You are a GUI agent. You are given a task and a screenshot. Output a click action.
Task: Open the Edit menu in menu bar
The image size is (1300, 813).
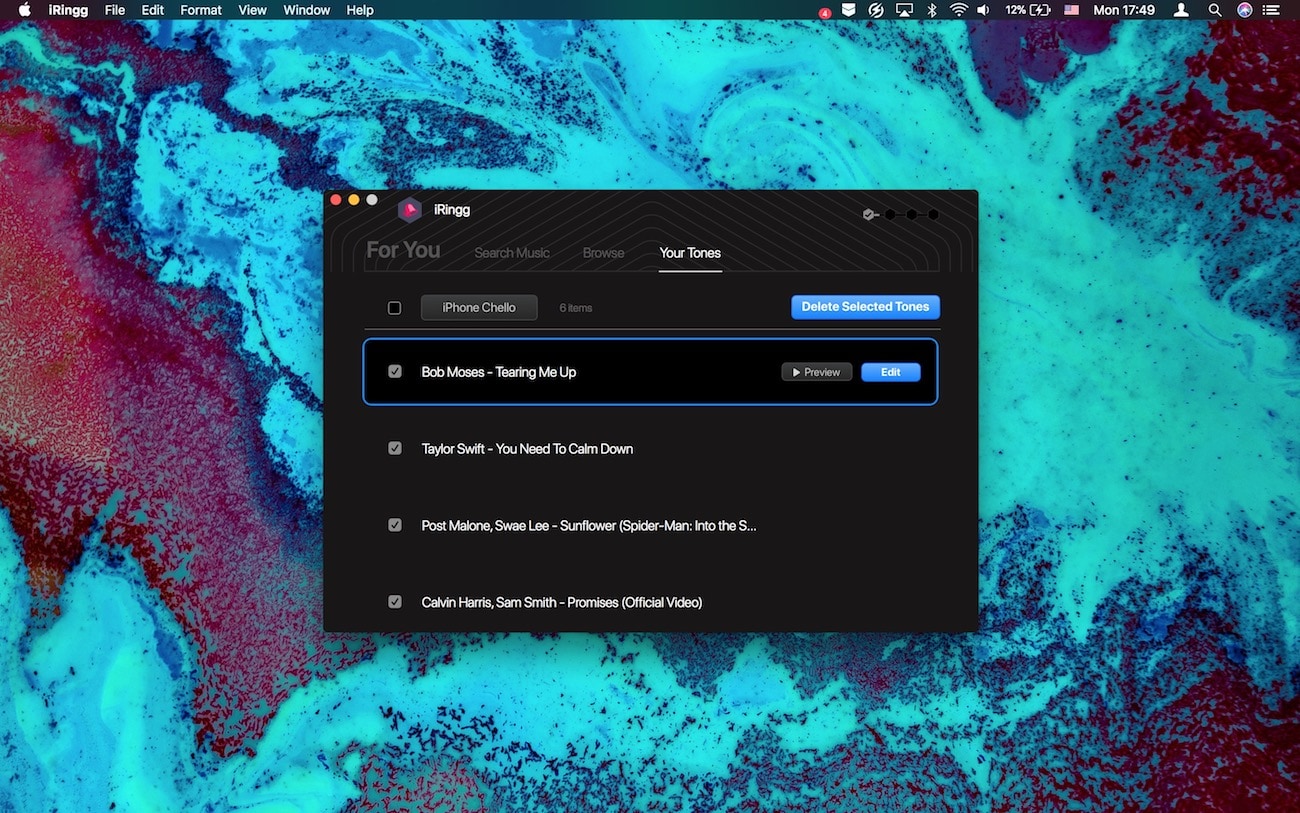(152, 10)
